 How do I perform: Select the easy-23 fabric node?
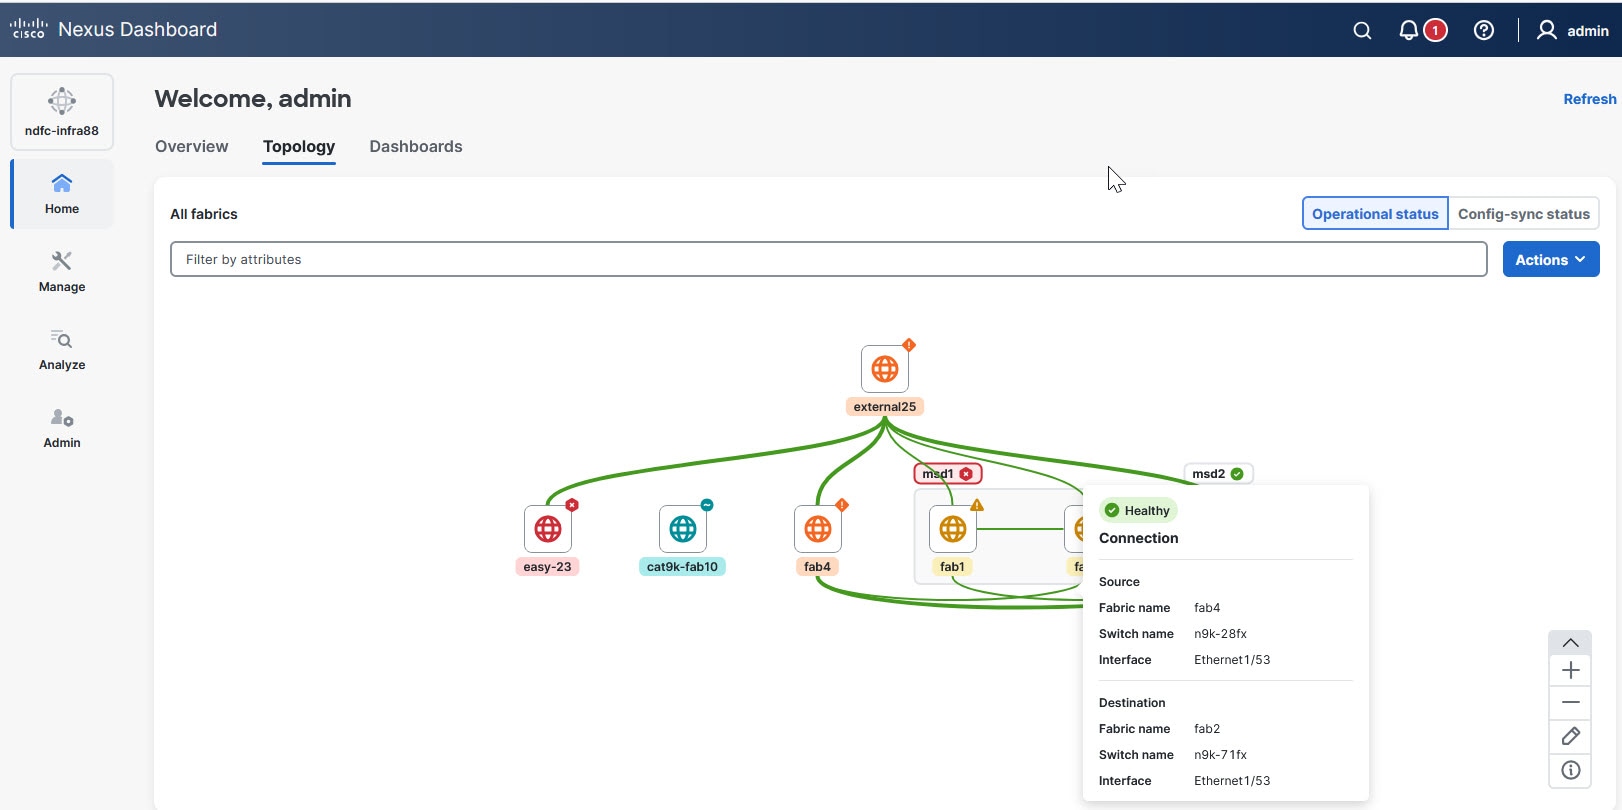(x=548, y=529)
